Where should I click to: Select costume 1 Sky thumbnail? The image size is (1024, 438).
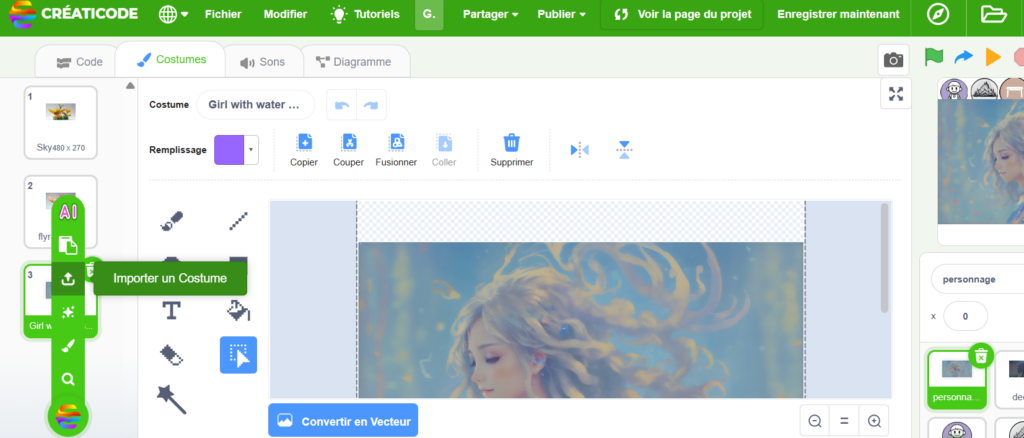click(61, 123)
